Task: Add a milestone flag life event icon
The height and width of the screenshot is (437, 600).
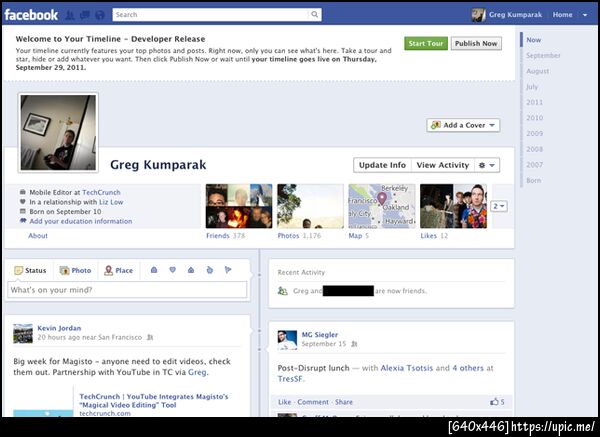Action: (x=228, y=270)
